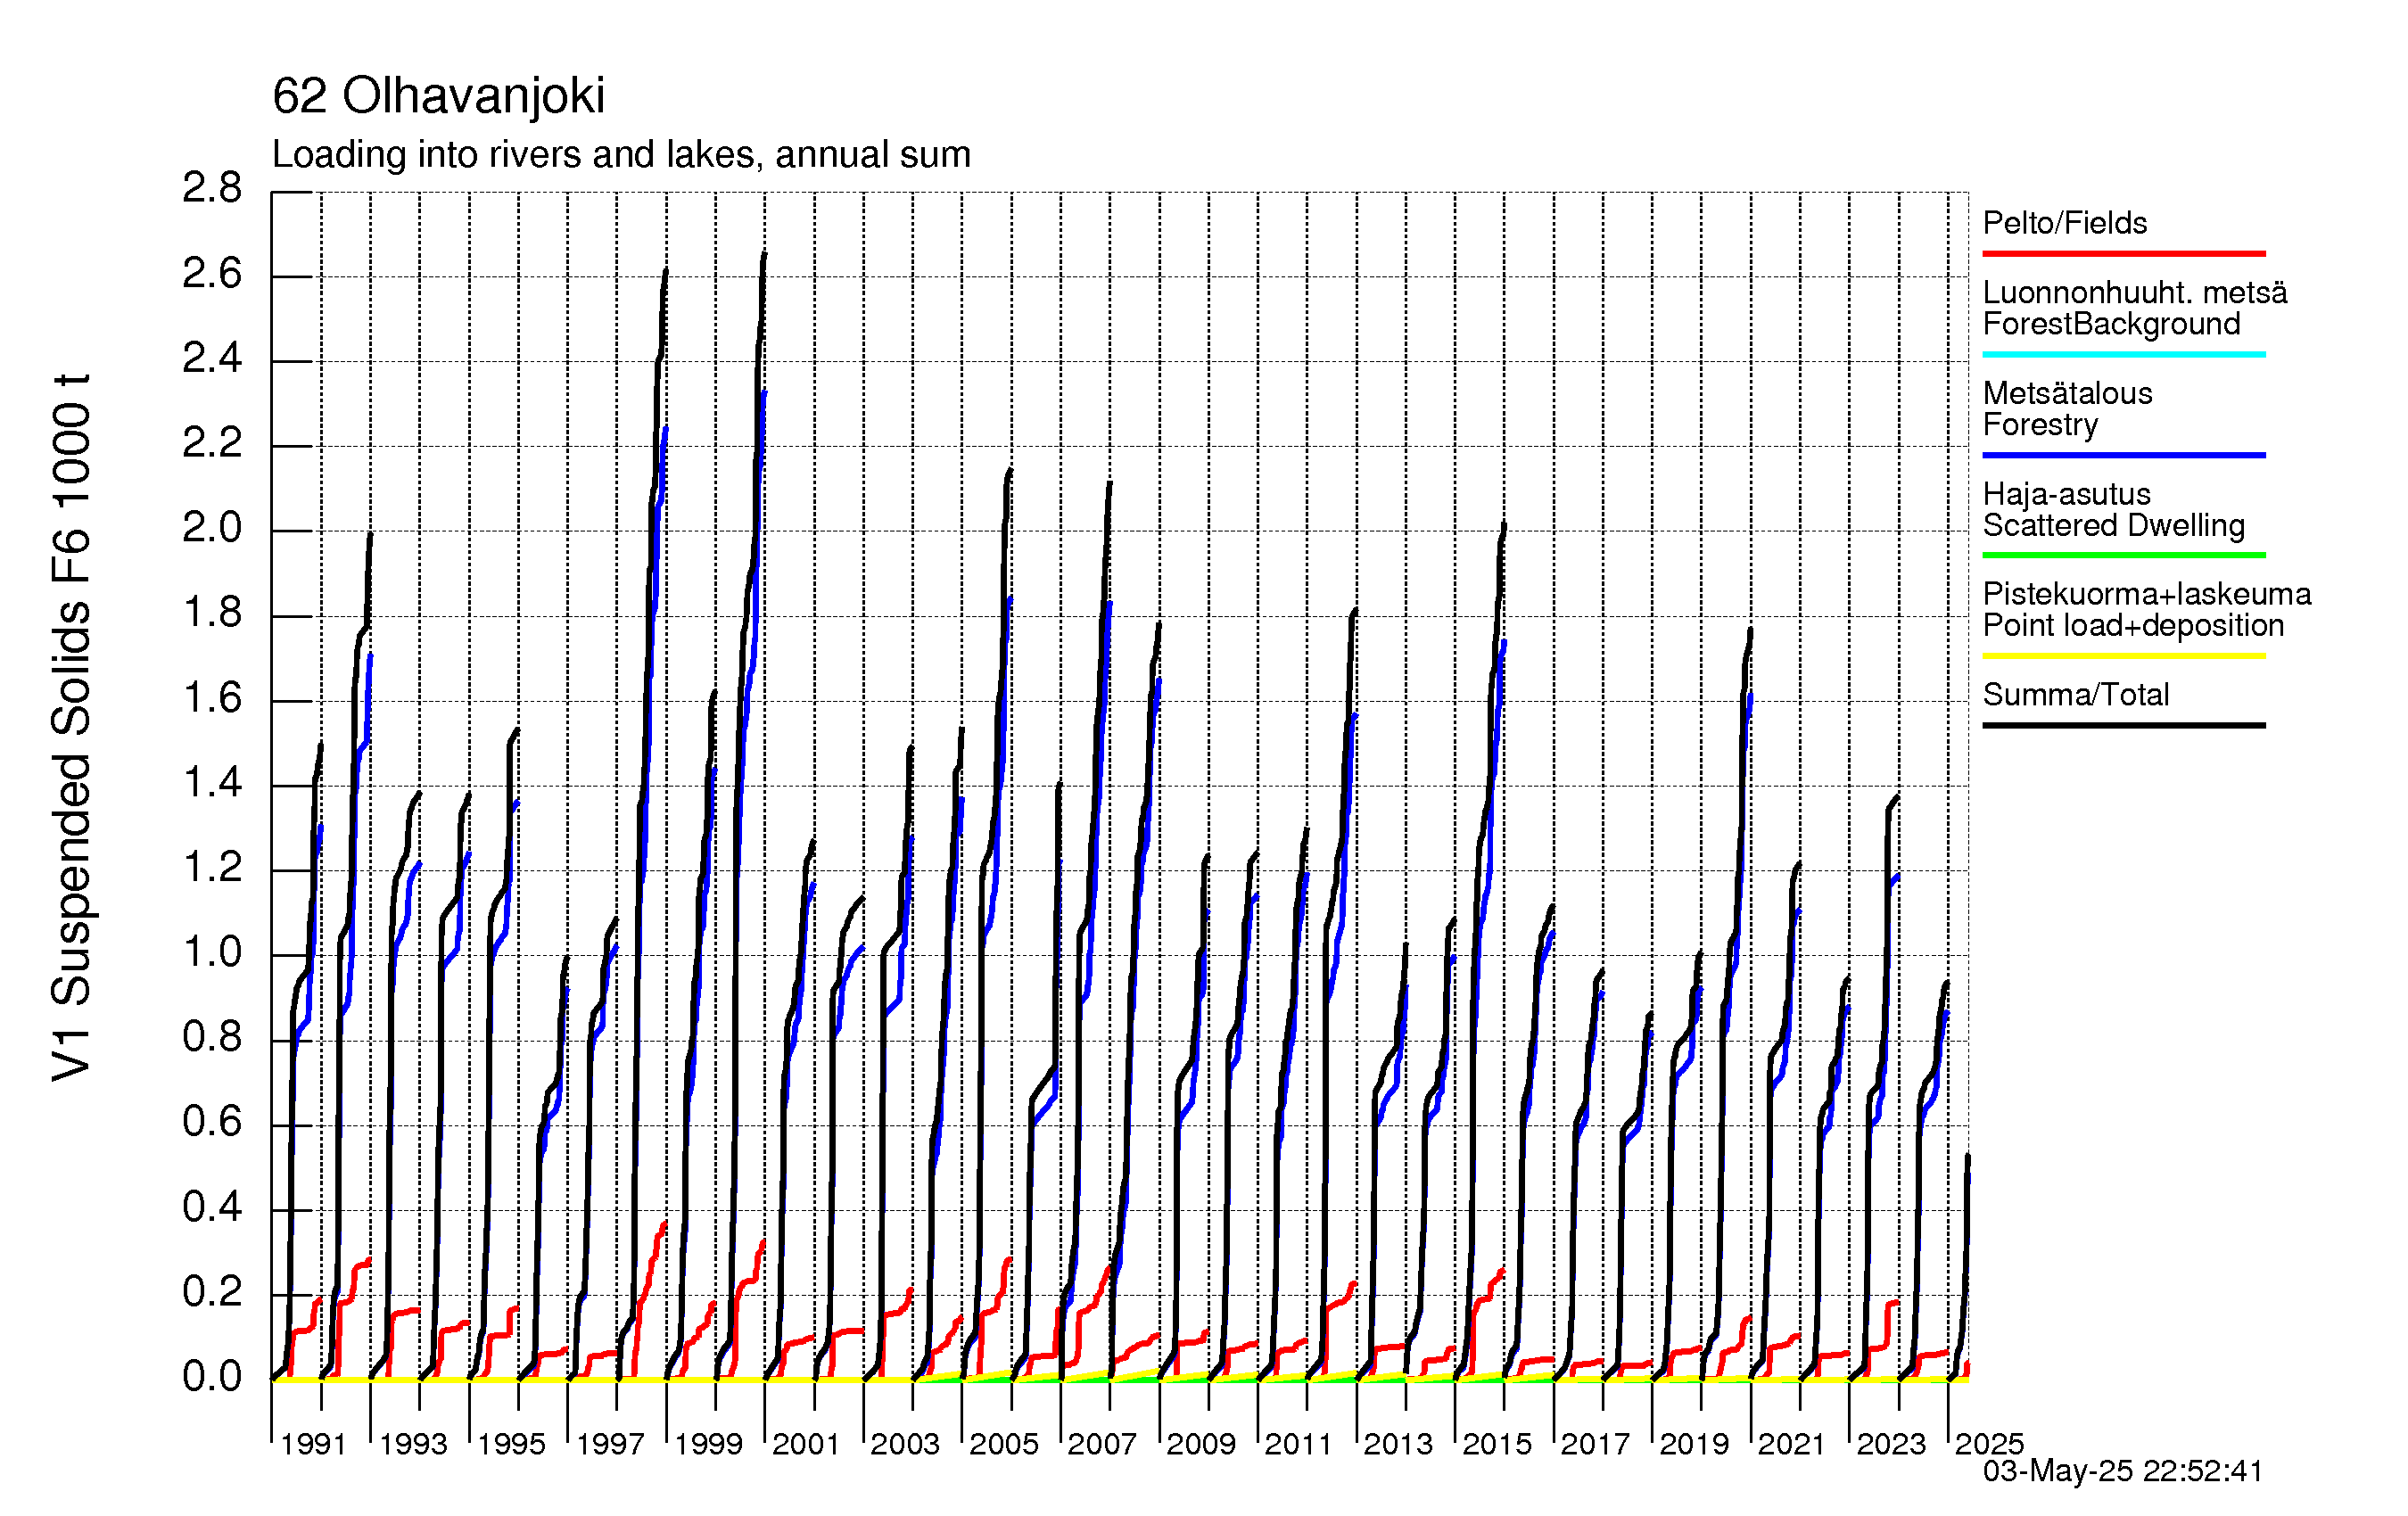Click the x-axis year label 1999
Screen dimensions: 2408x1516
(x=708, y=1444)
